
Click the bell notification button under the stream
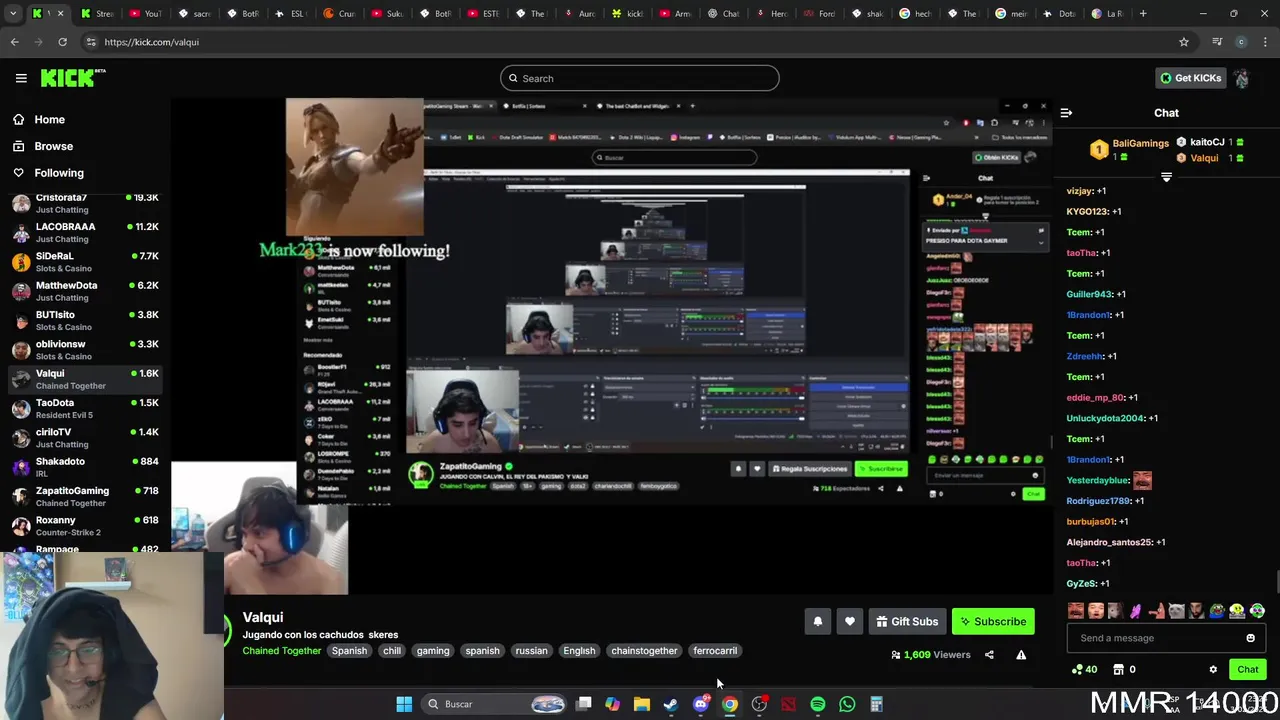coord(817,621)
